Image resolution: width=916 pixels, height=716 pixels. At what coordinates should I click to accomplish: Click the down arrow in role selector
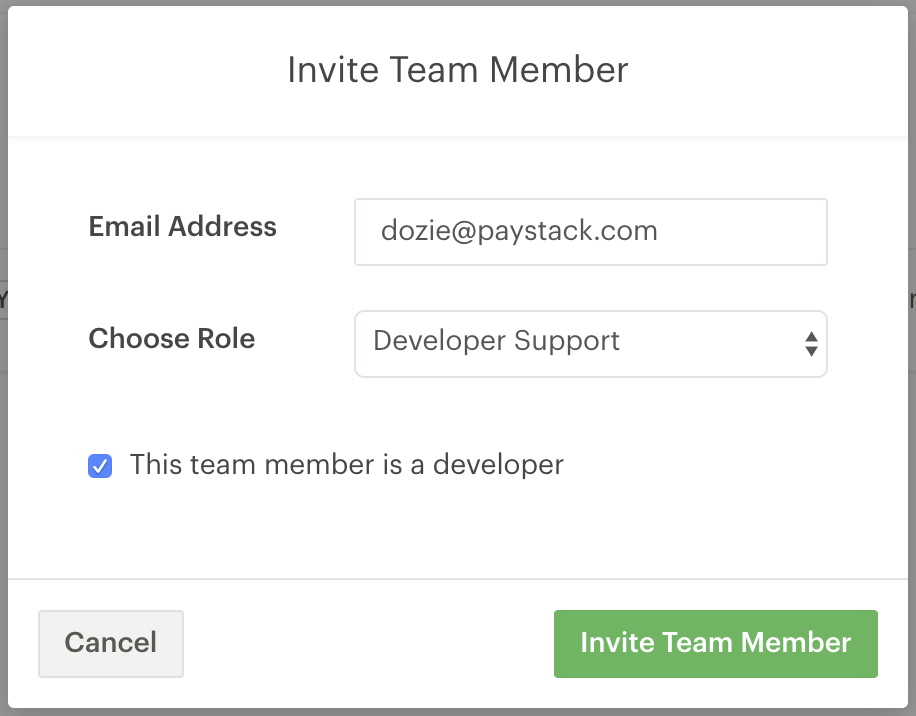click(x=811, y=351)
